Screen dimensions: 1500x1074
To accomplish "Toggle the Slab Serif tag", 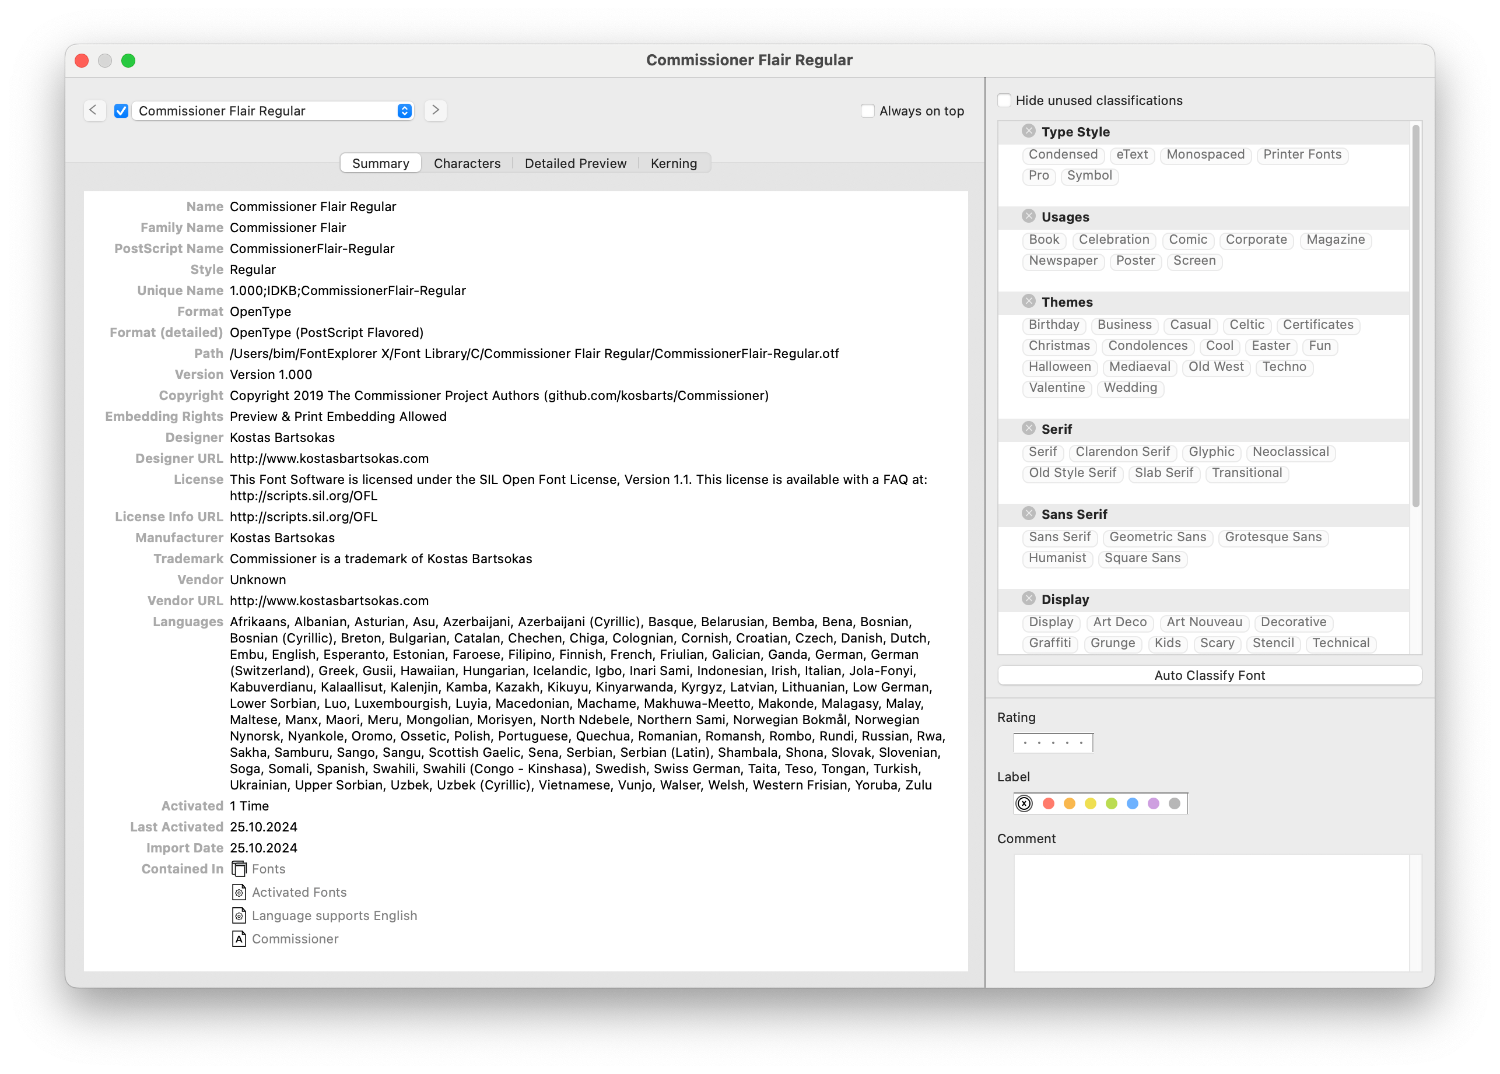I will [x=1164, y=473].
